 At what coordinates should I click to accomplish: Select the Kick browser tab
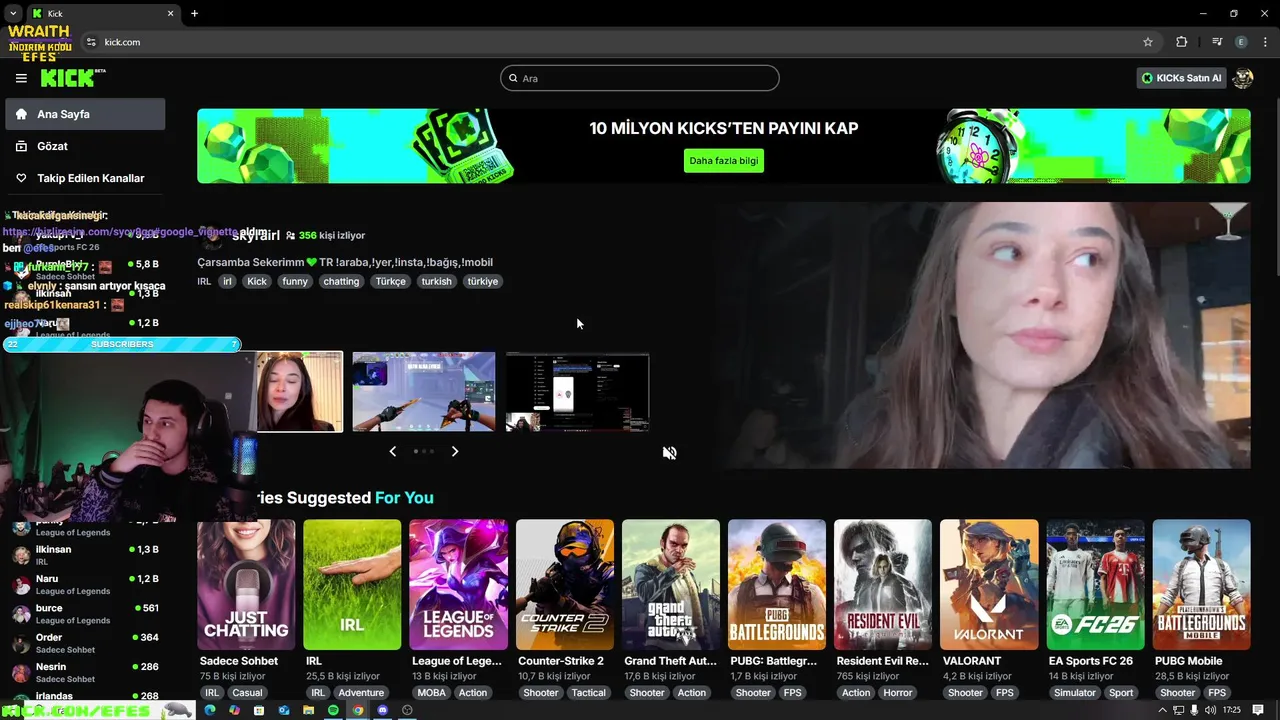pos(102,13)
